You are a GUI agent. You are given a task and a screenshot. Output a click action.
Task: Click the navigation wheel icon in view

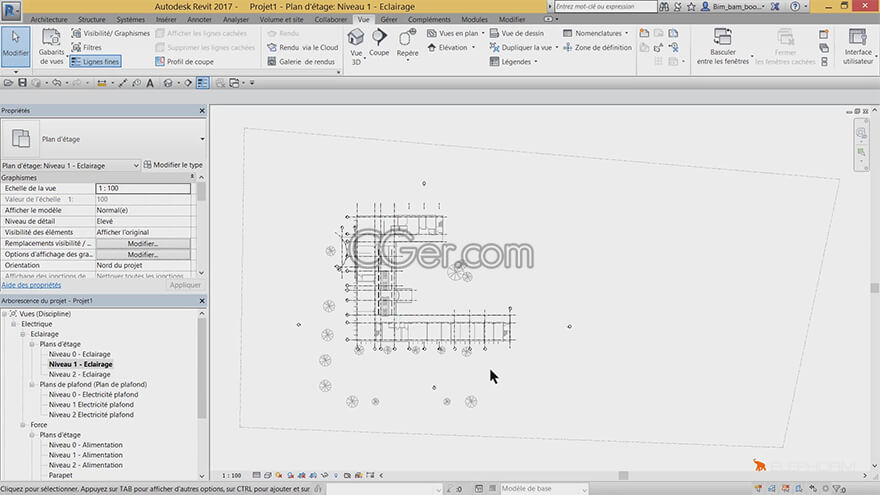861,133
